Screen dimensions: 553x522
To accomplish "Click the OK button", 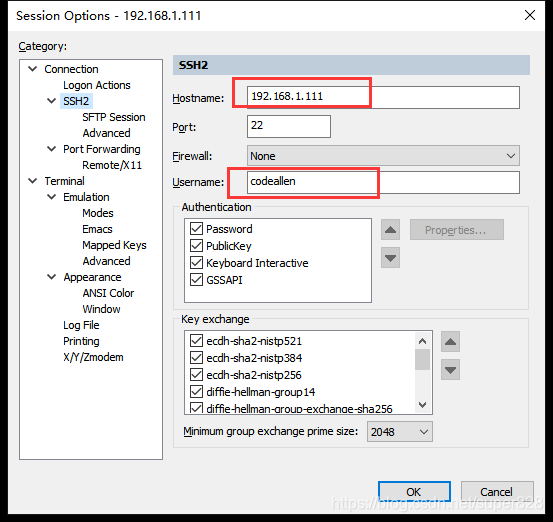I will click(x=414, y=491).
